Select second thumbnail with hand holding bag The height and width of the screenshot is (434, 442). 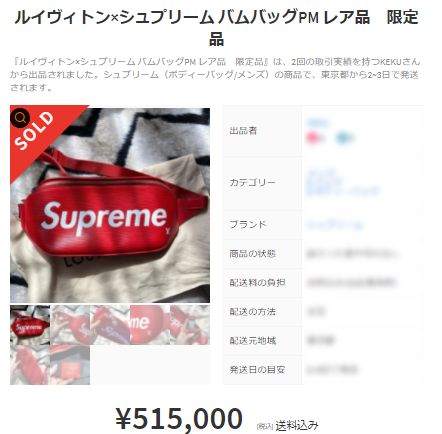[70, 325]
